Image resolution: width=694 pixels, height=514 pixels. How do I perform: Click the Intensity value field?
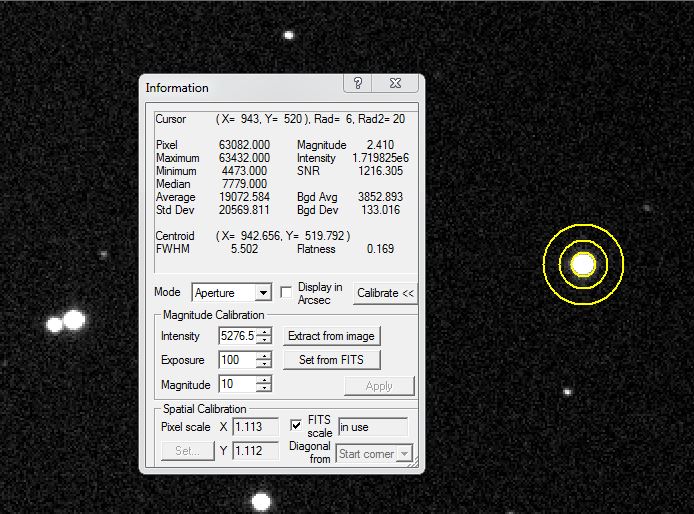point(236,336)
